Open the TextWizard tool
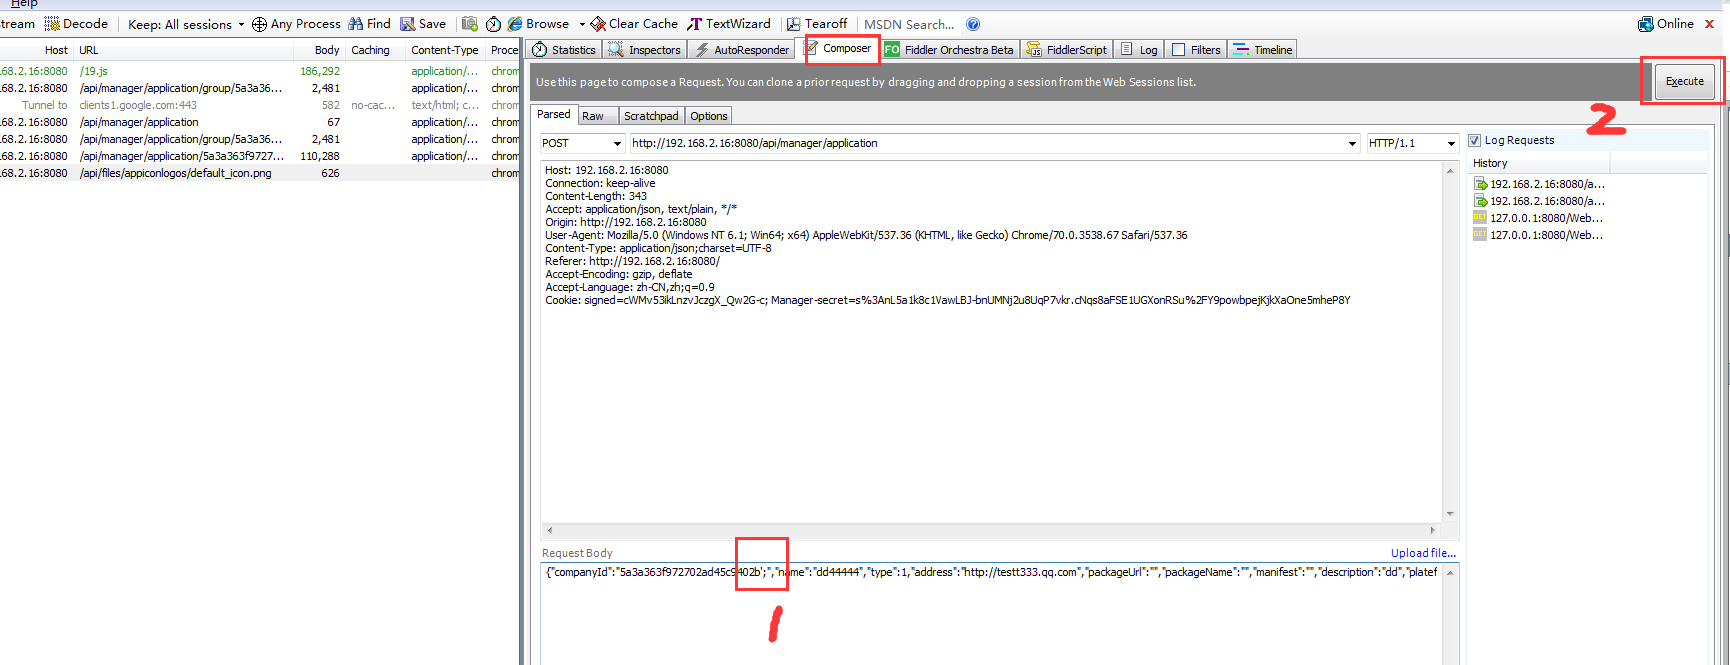The width and height of the screenshot is (1730, 665). tap(729, 24)
